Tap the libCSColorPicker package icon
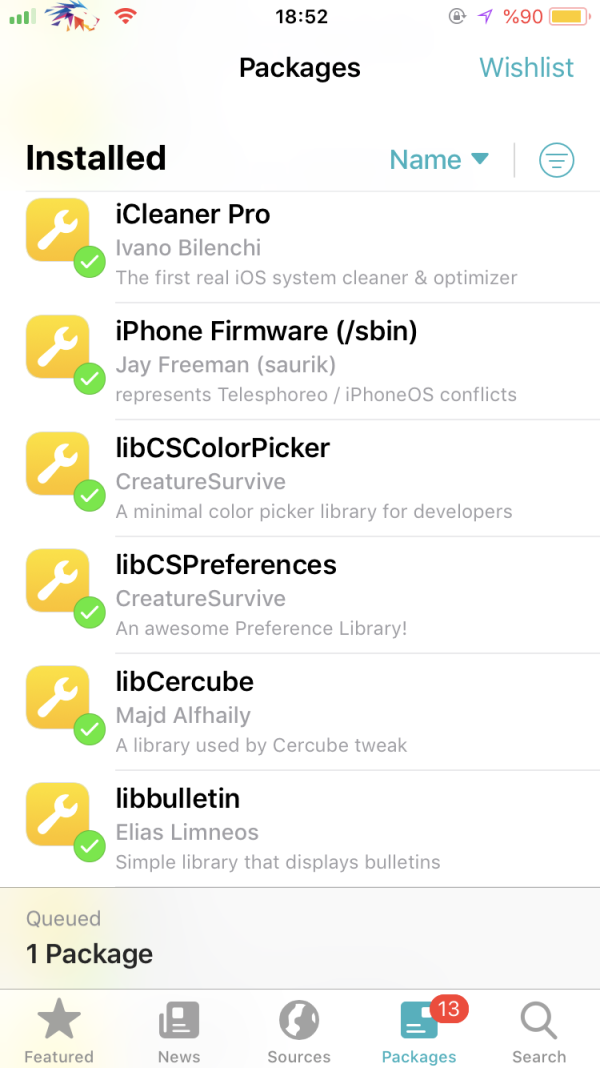Image resolution: width=600 pixels, height=1068 pixels. (x=57, y=463)
